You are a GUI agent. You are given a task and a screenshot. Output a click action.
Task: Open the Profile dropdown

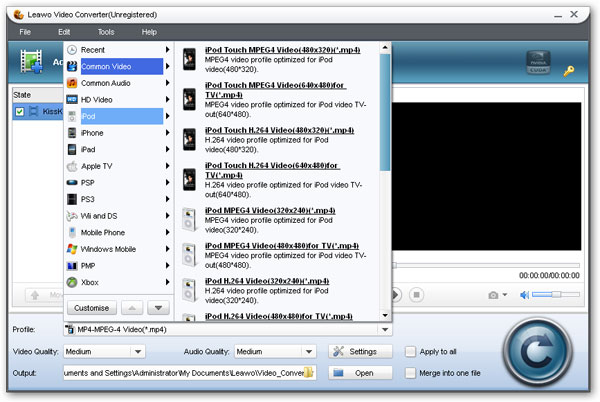click(385, 329)
